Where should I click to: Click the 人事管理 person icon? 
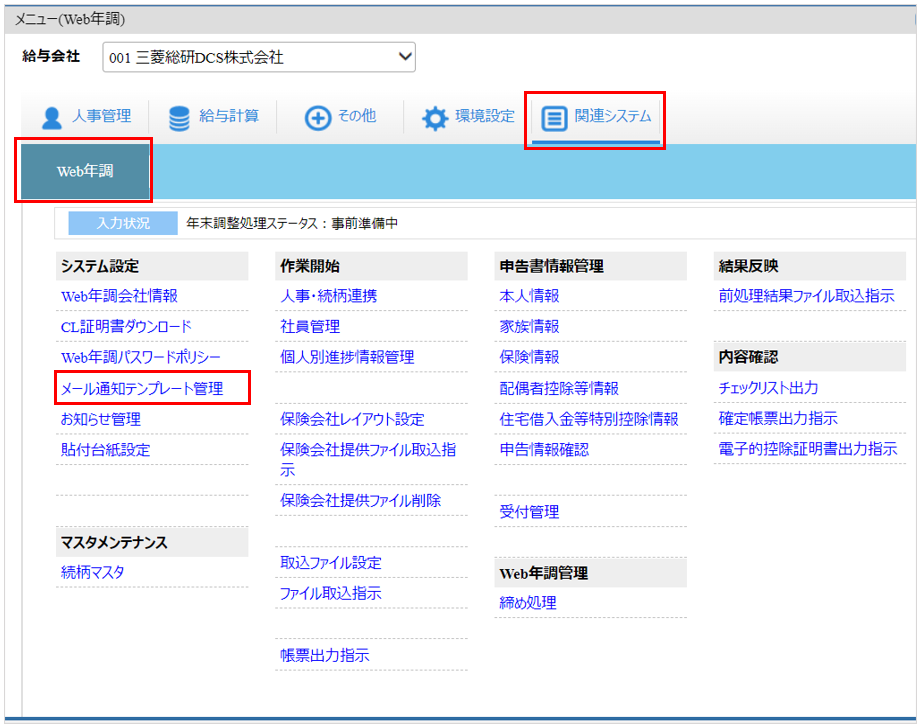point(52,118)
